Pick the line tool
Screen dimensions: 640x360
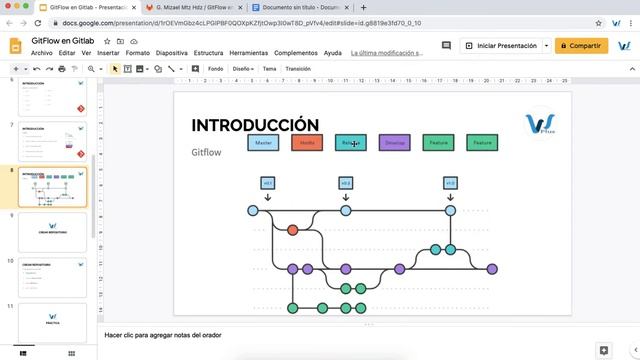pos(171,69)
